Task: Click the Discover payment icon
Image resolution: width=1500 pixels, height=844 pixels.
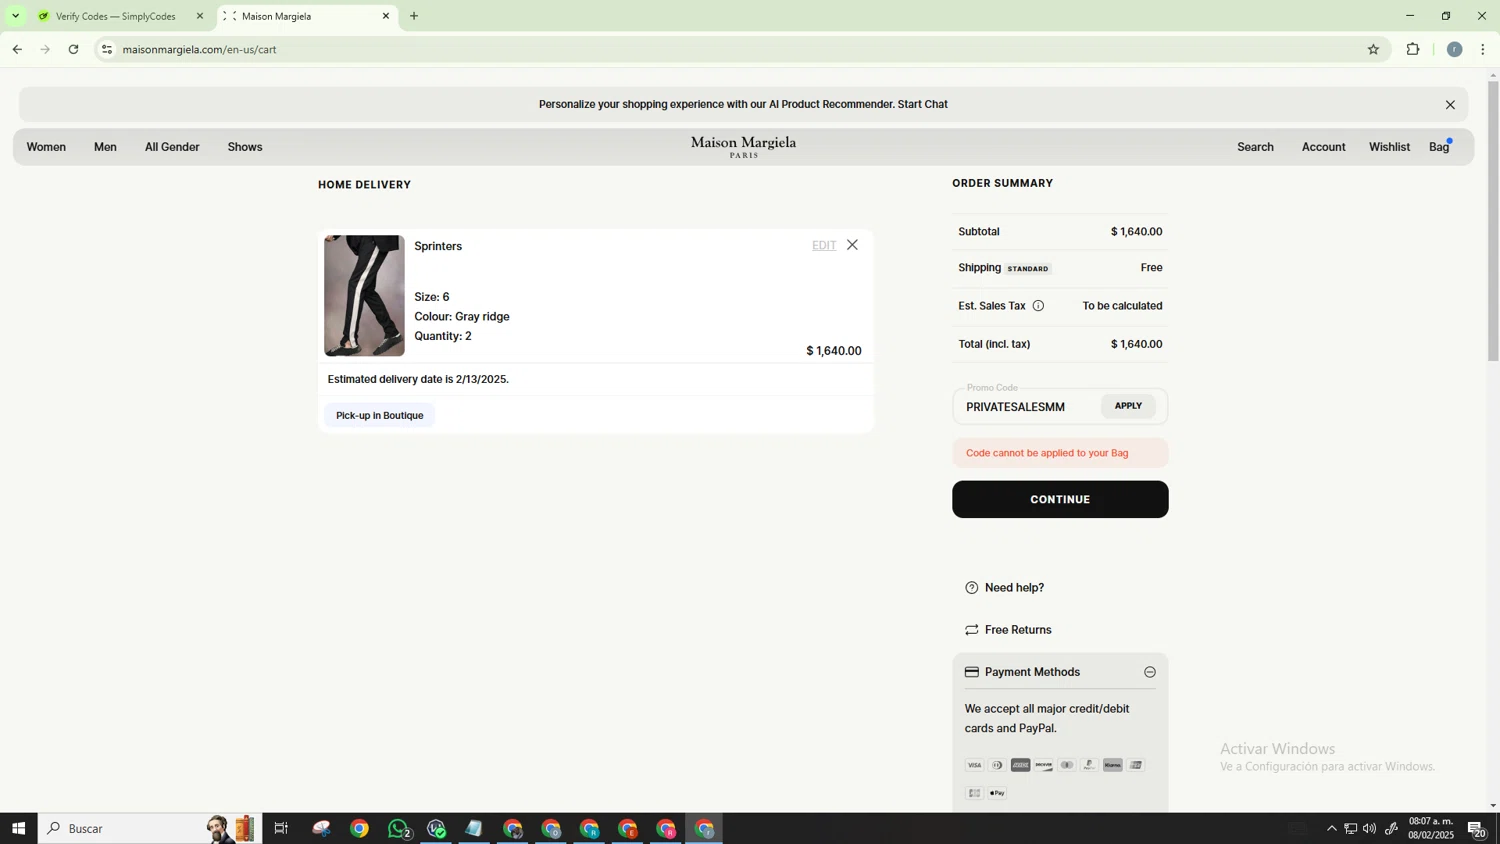Action: (x=1043, y=765)
